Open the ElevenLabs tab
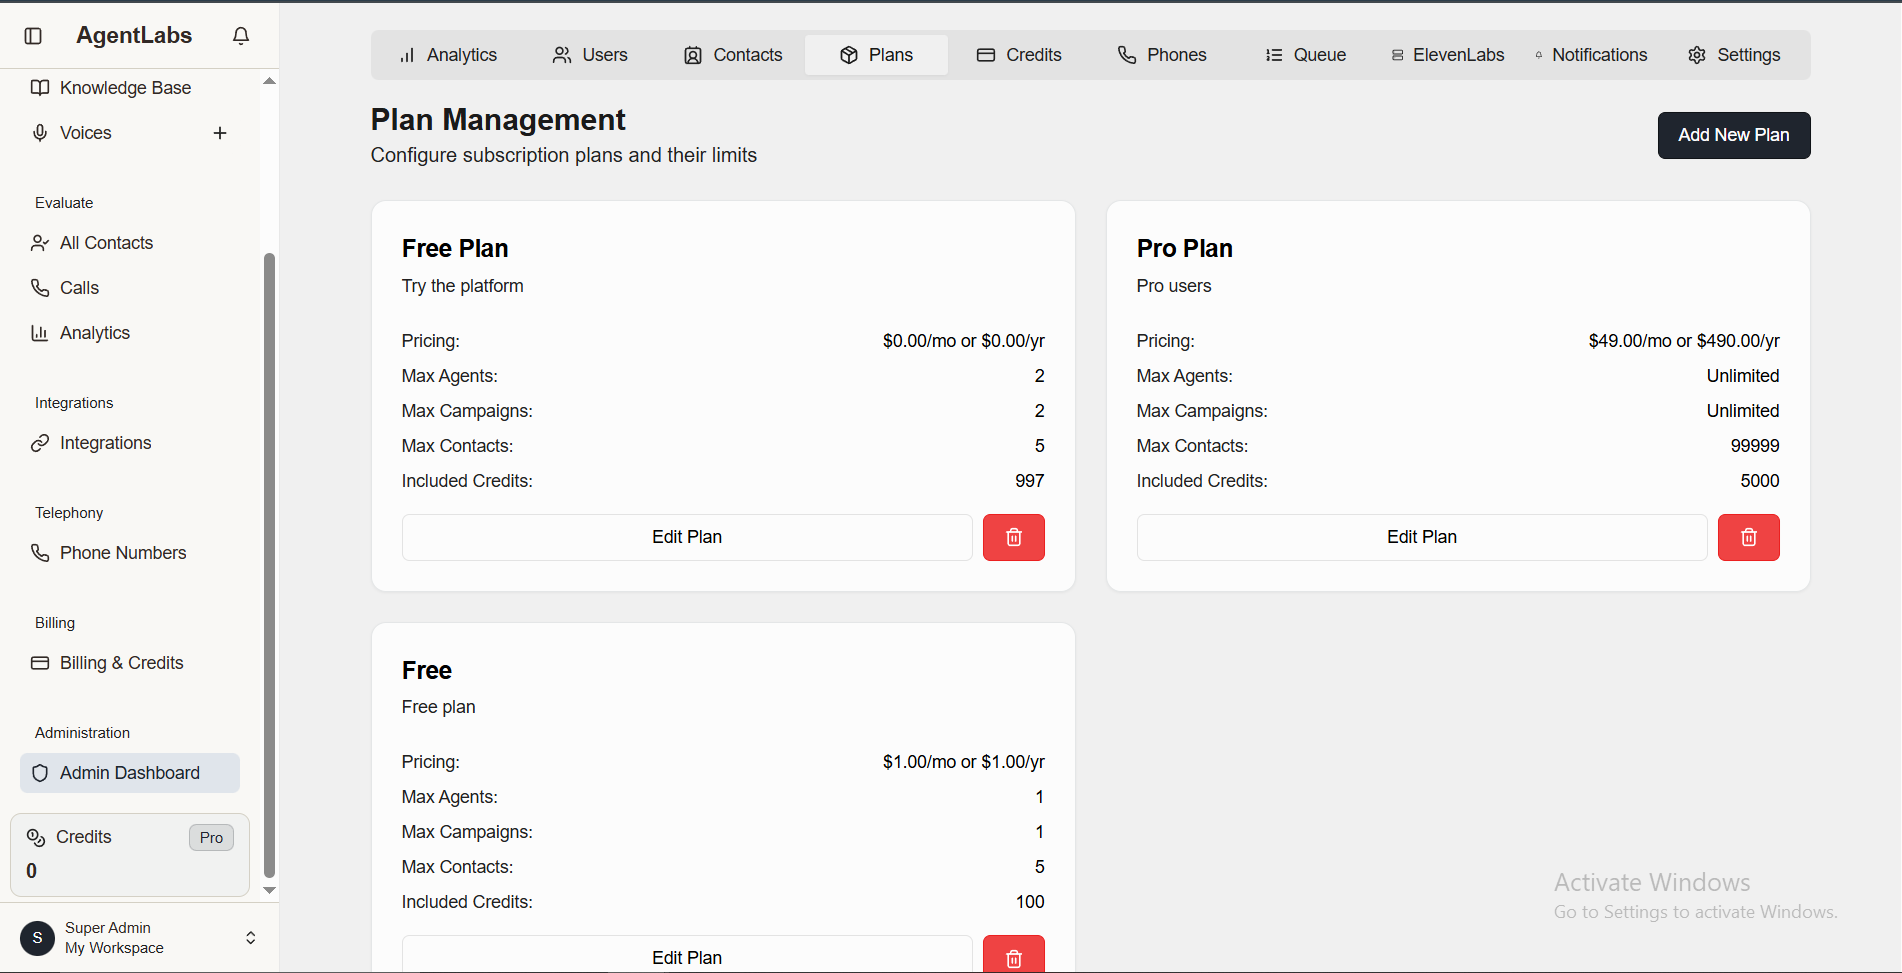Viewport: 1902px width, 973px height. coord(1446,55)
